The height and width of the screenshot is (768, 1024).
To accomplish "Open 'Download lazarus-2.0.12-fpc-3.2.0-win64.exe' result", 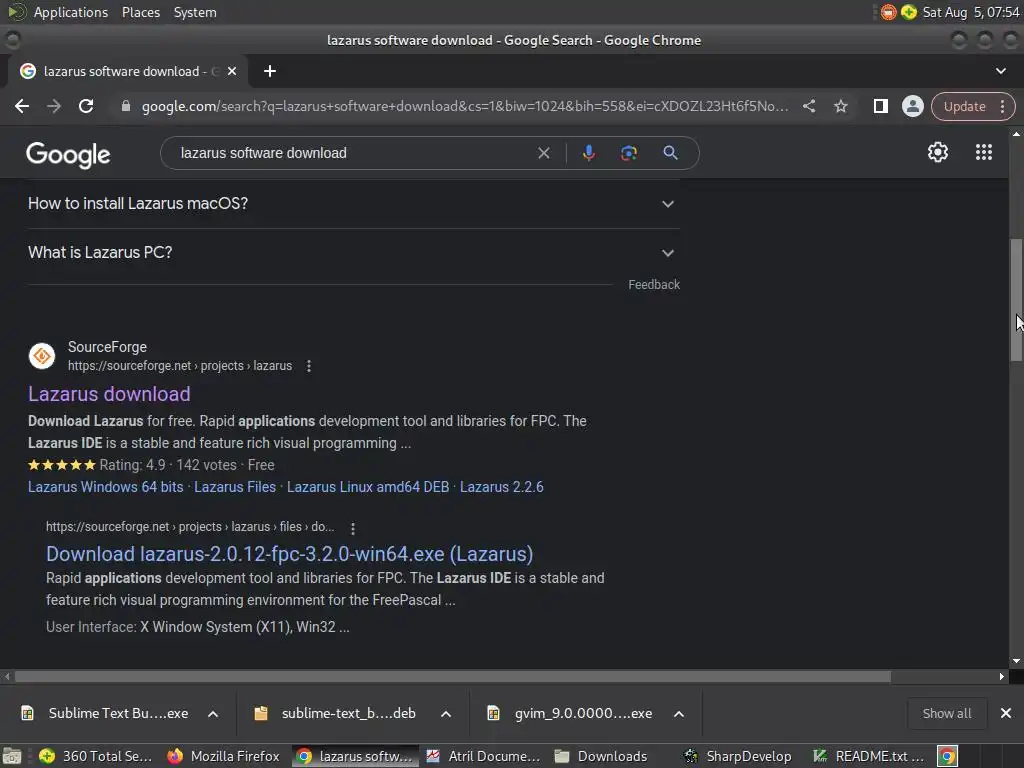I will coord(289,554).
